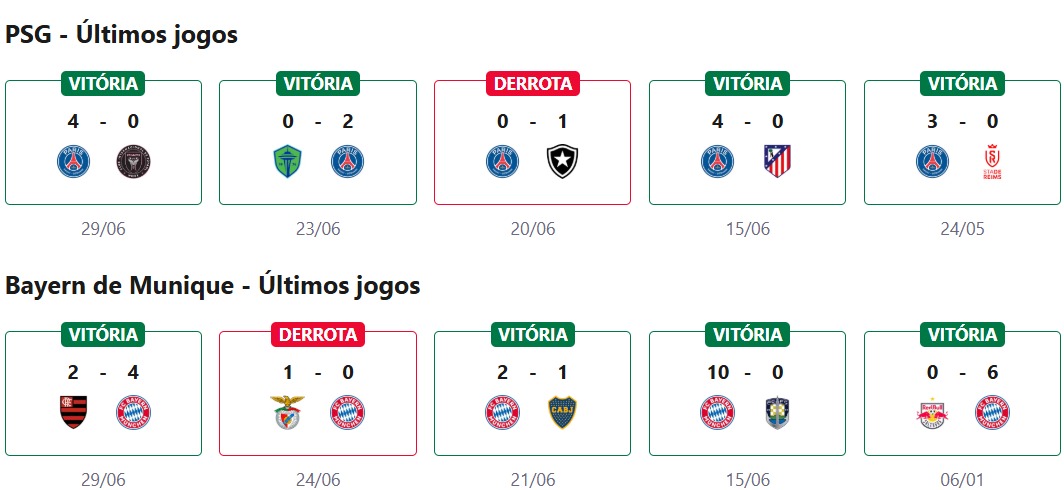Click the DERROTA badge on Bayern's 24/06 game

tap(317, 334)
